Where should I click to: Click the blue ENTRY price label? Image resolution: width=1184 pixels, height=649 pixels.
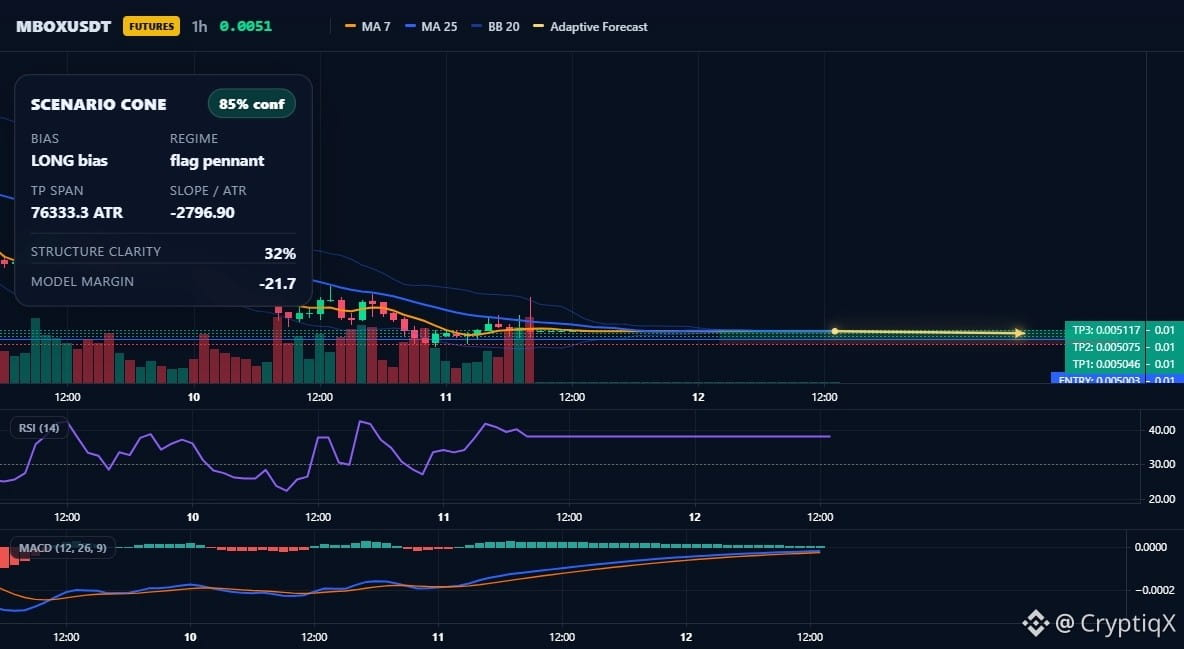1099,379
